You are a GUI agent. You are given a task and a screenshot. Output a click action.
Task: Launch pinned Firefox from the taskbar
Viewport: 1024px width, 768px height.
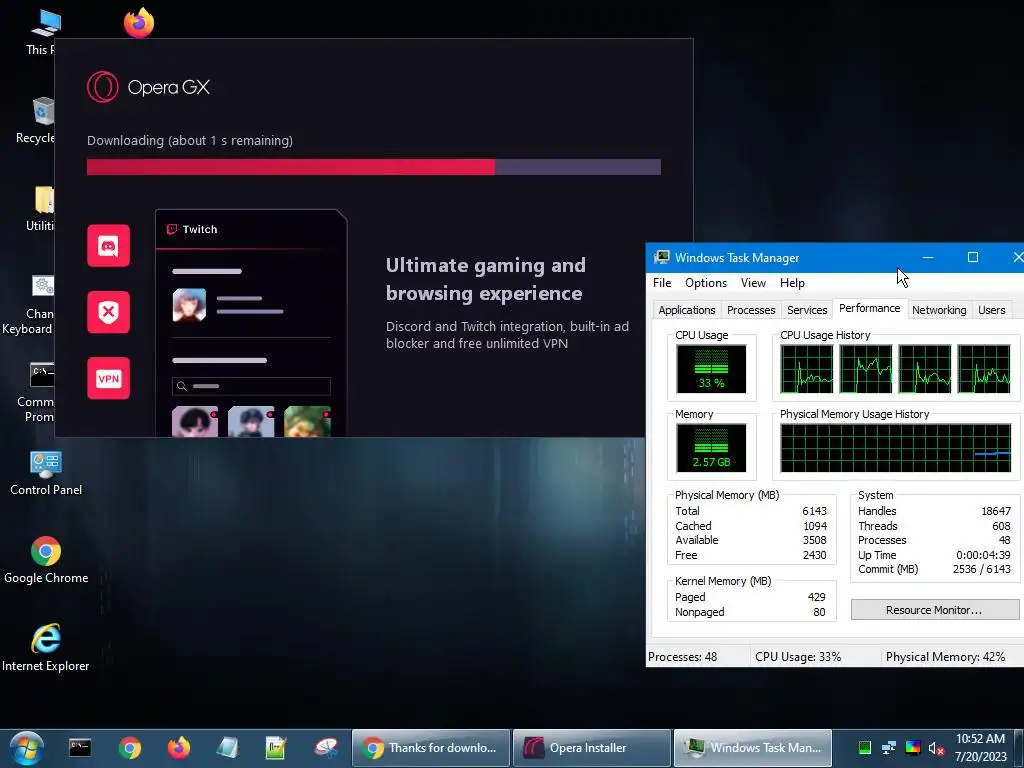pos(178,748)
